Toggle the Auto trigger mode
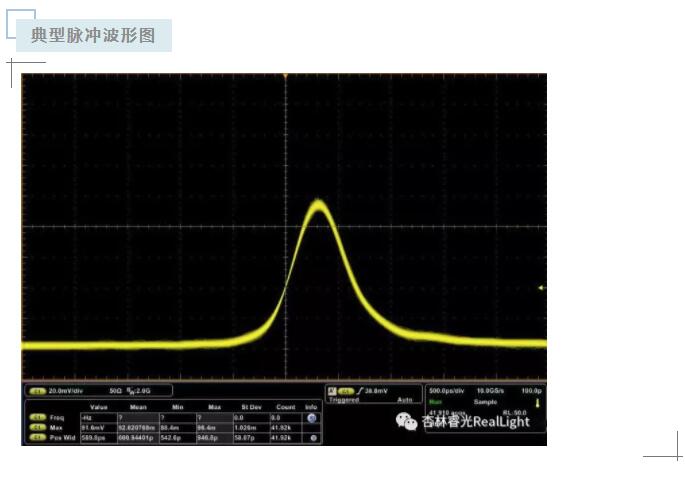685x479 pixels. tap(404, 400)
